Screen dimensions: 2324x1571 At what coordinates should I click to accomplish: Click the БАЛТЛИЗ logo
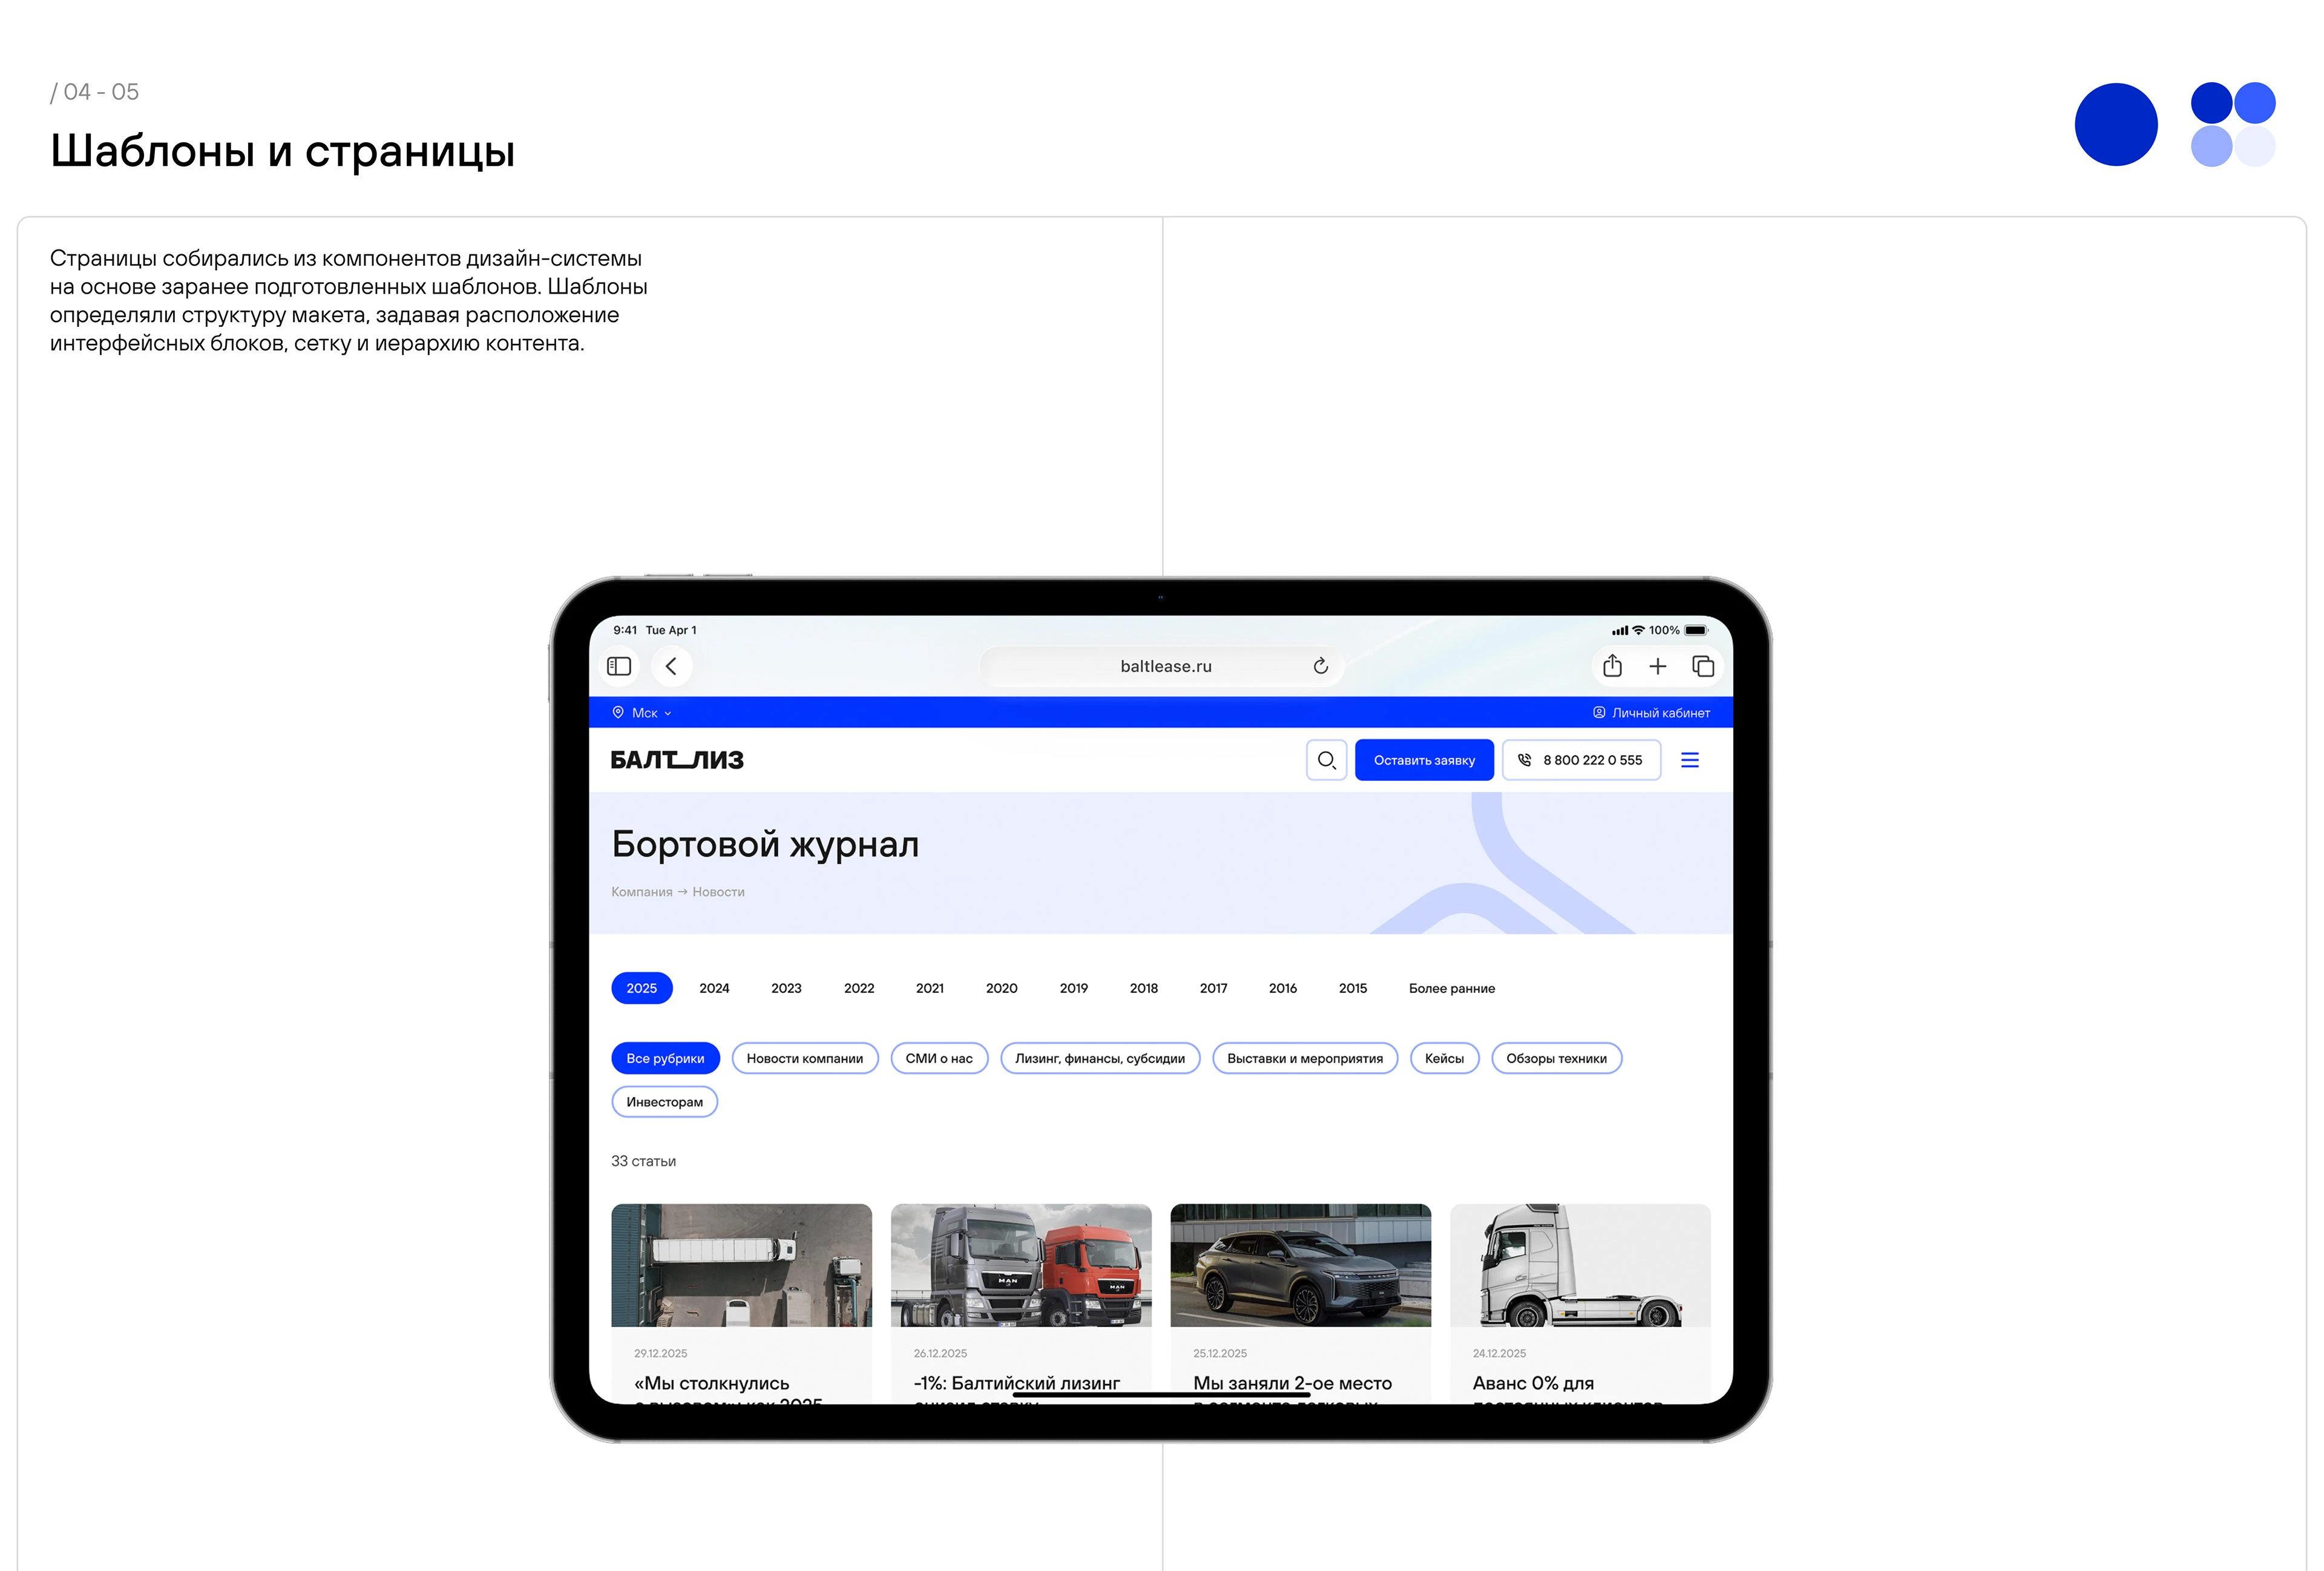click(677, 760)
